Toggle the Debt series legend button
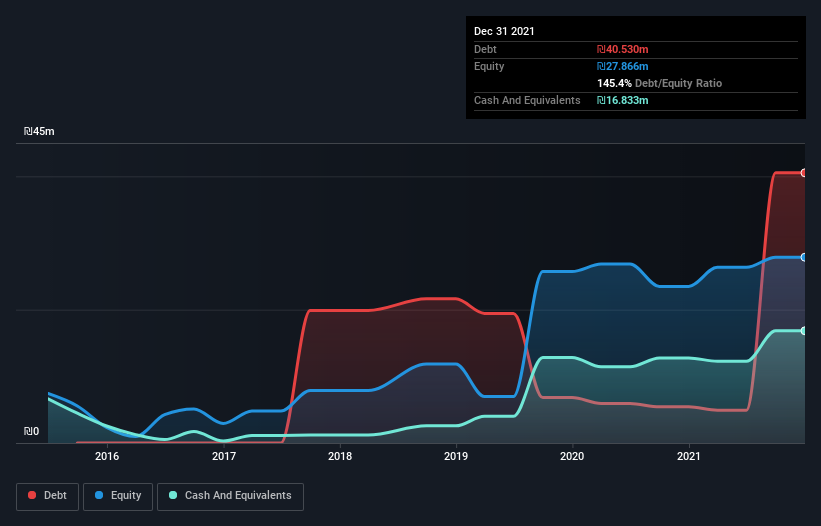The height and width of the screenshot is (526, 821). pos(47,496)
